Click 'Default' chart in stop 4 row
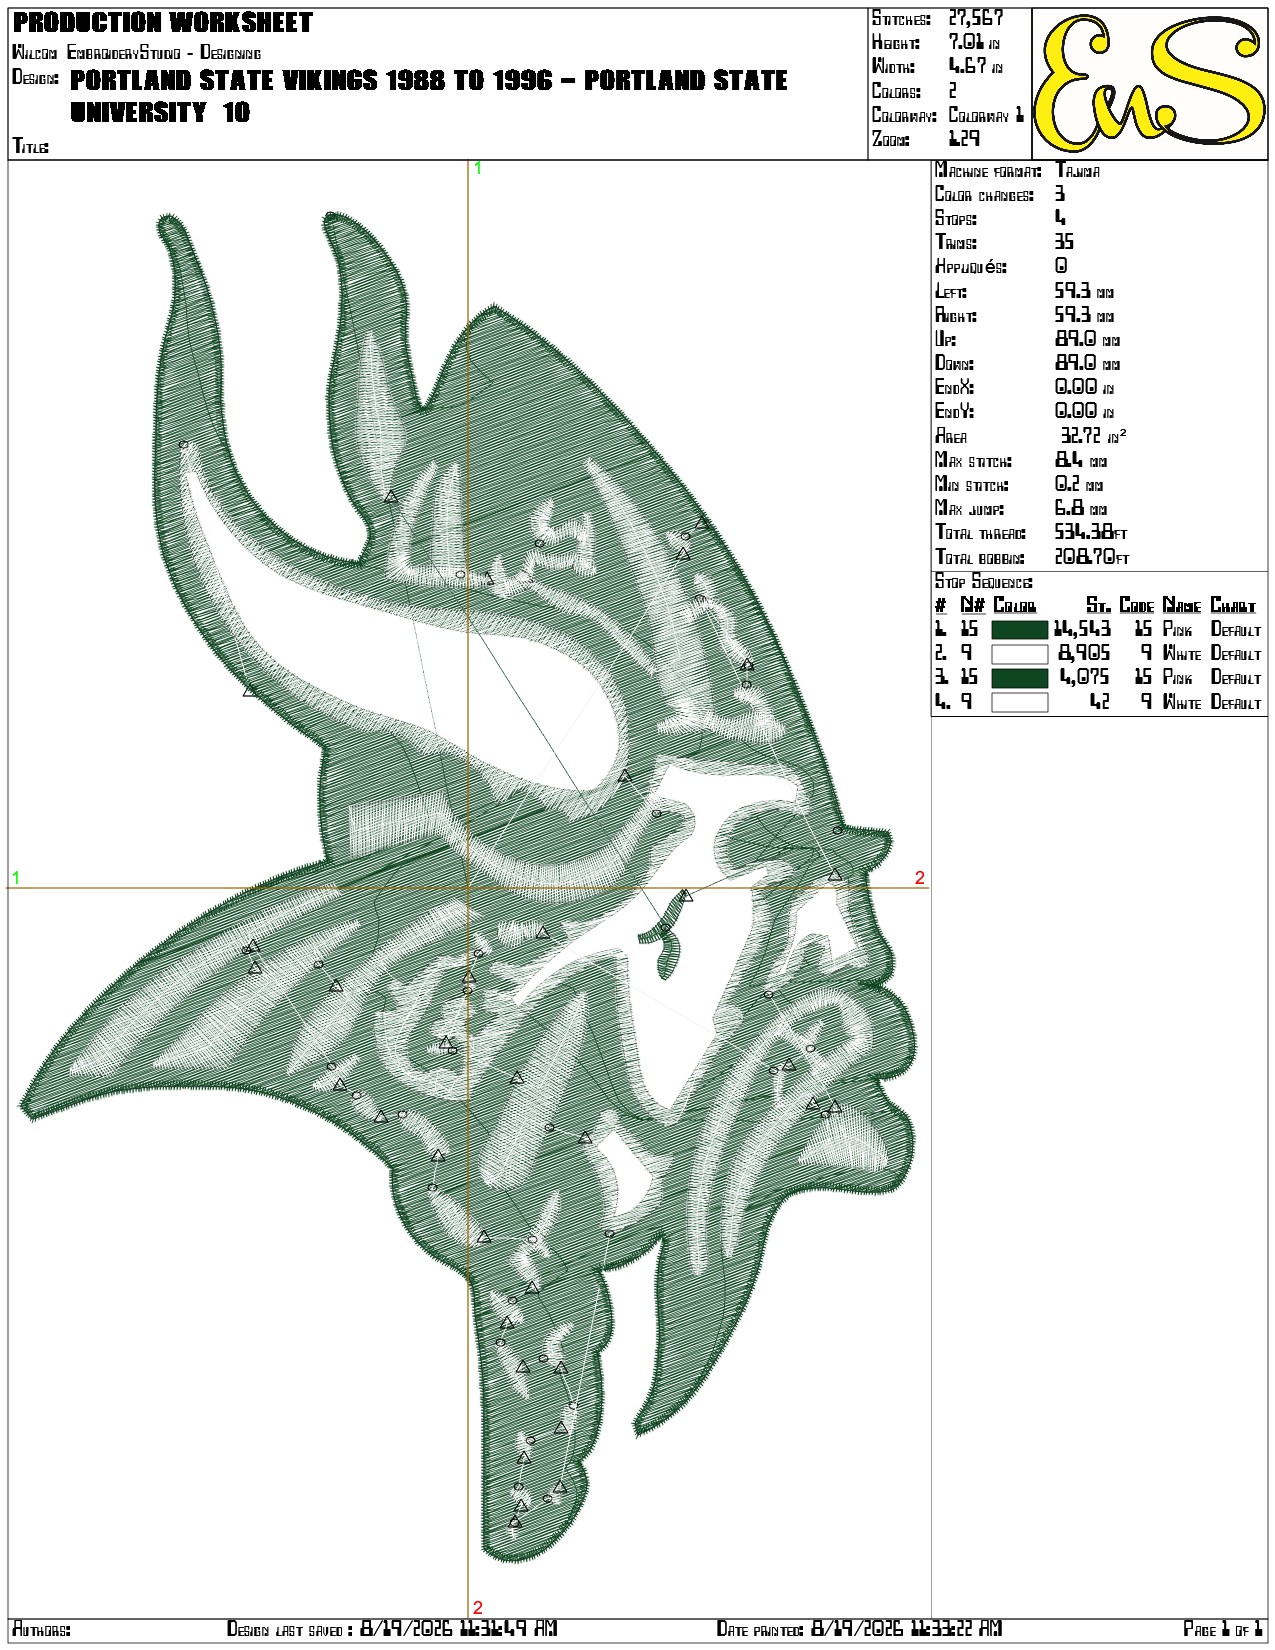1275x1650 pixels. [1236, 703]
